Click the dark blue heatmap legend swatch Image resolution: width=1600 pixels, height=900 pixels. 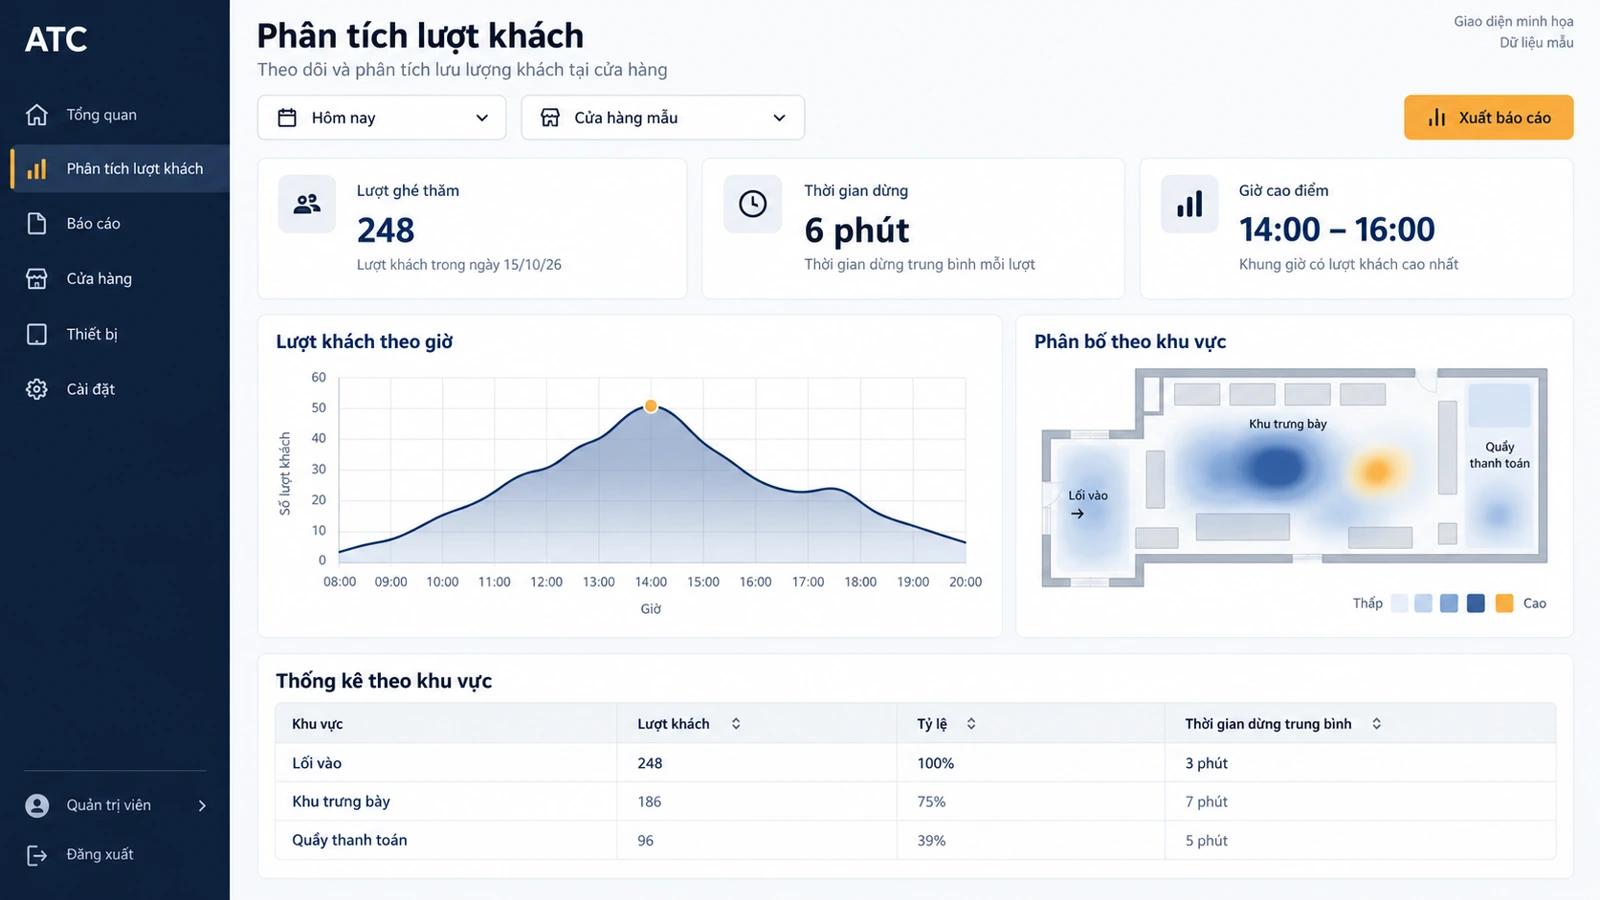tap(1476, 603)
